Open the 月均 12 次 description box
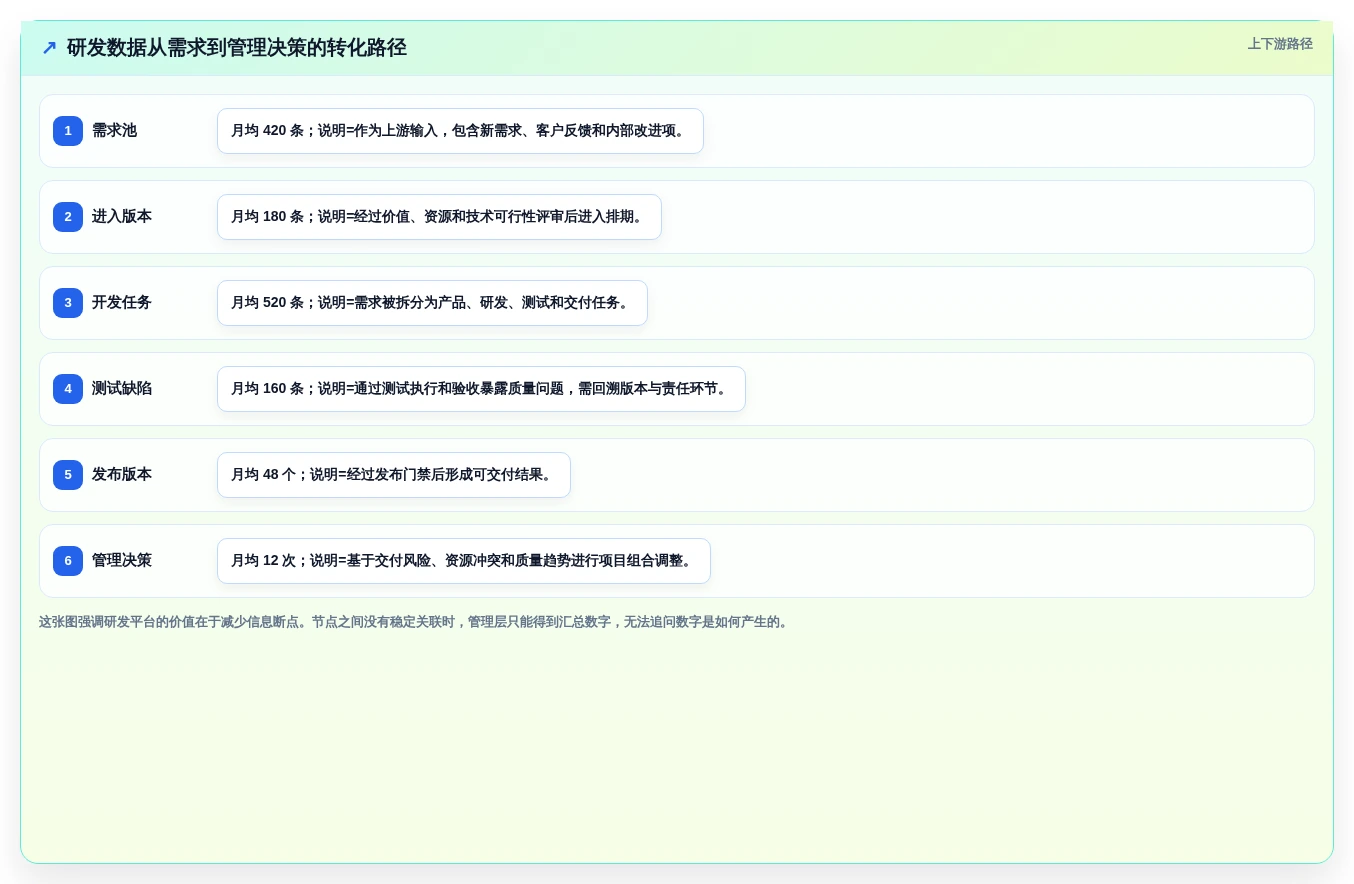1354x884 pixels. pyautogui.click(x=464, y=561)
